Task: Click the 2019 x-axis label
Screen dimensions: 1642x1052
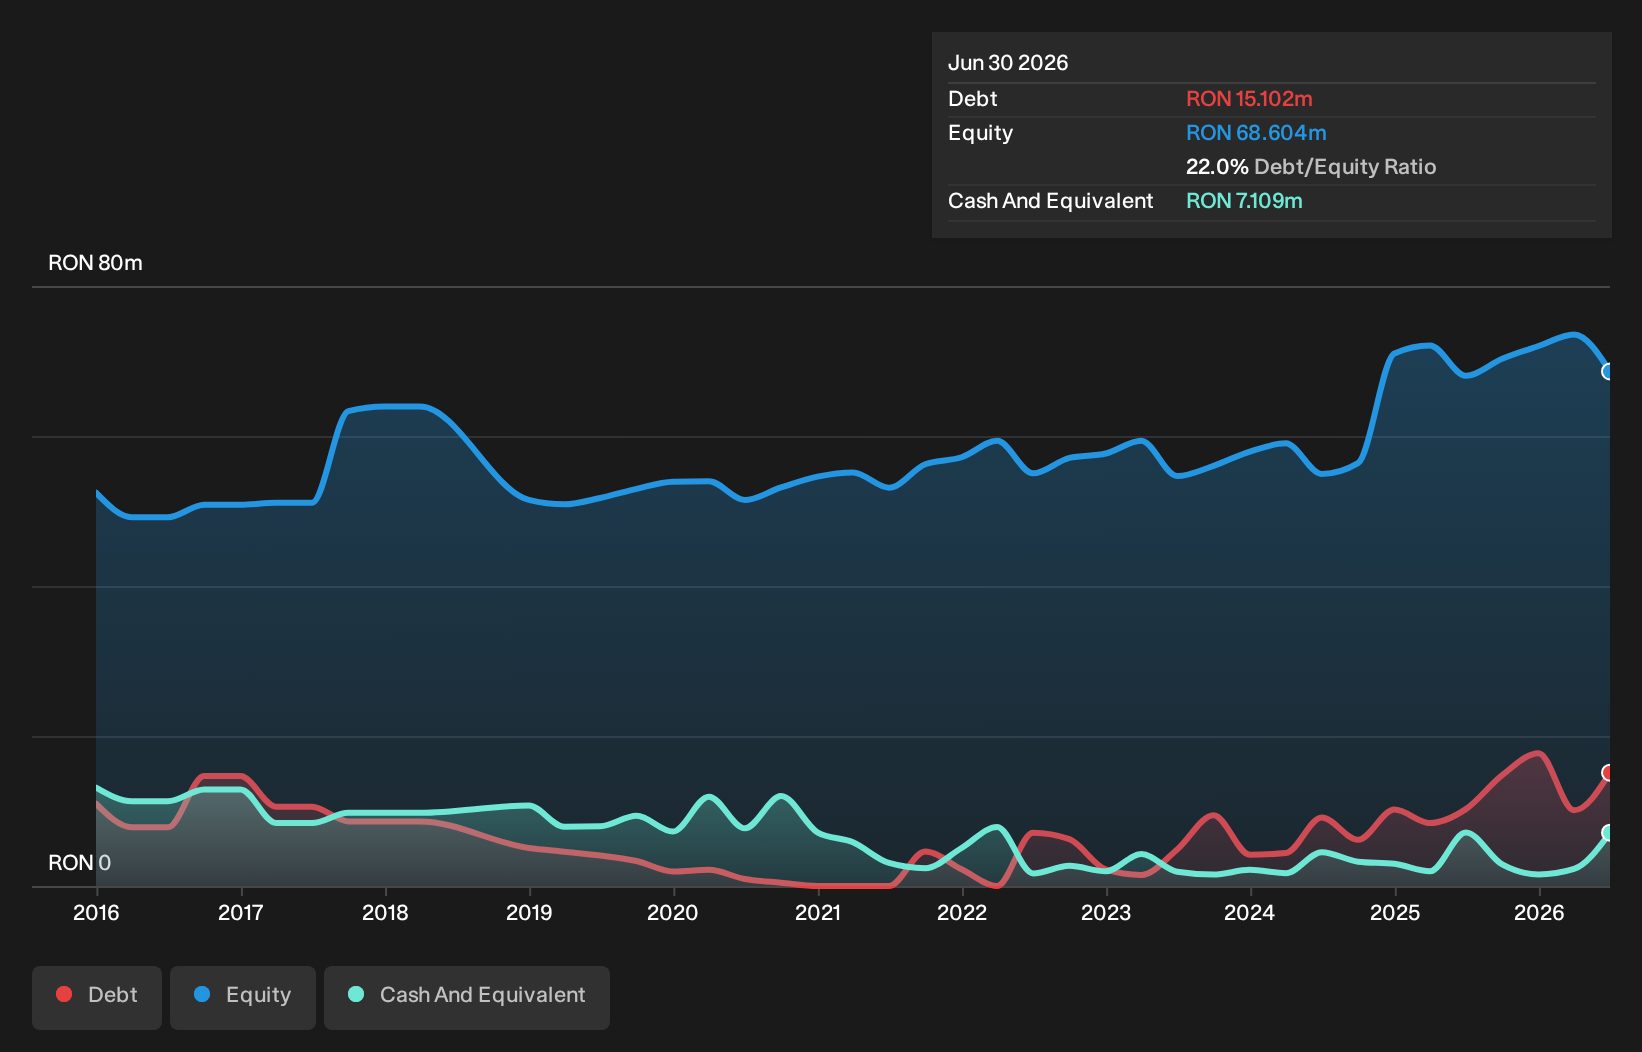Action: [529, 912]
